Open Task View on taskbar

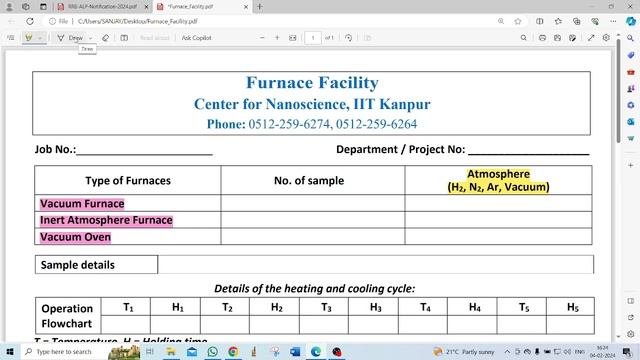click(150, 351)
